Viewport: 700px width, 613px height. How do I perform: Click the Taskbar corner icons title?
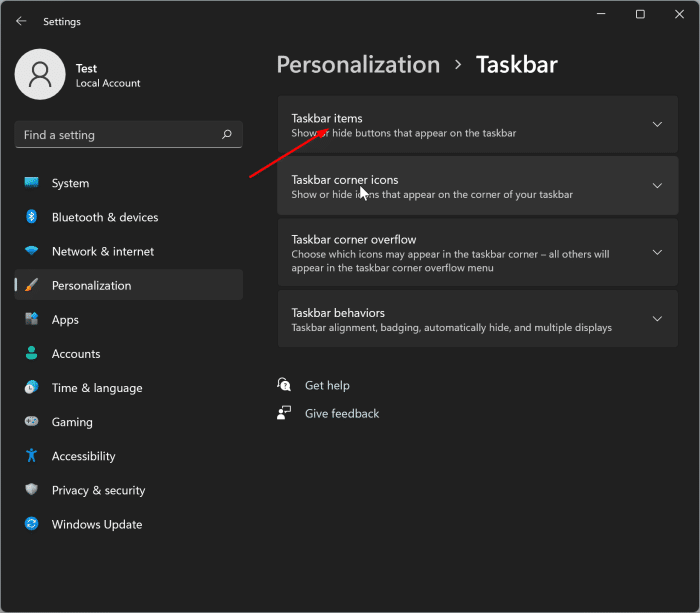pyautogui.click(x=345, y=179)
